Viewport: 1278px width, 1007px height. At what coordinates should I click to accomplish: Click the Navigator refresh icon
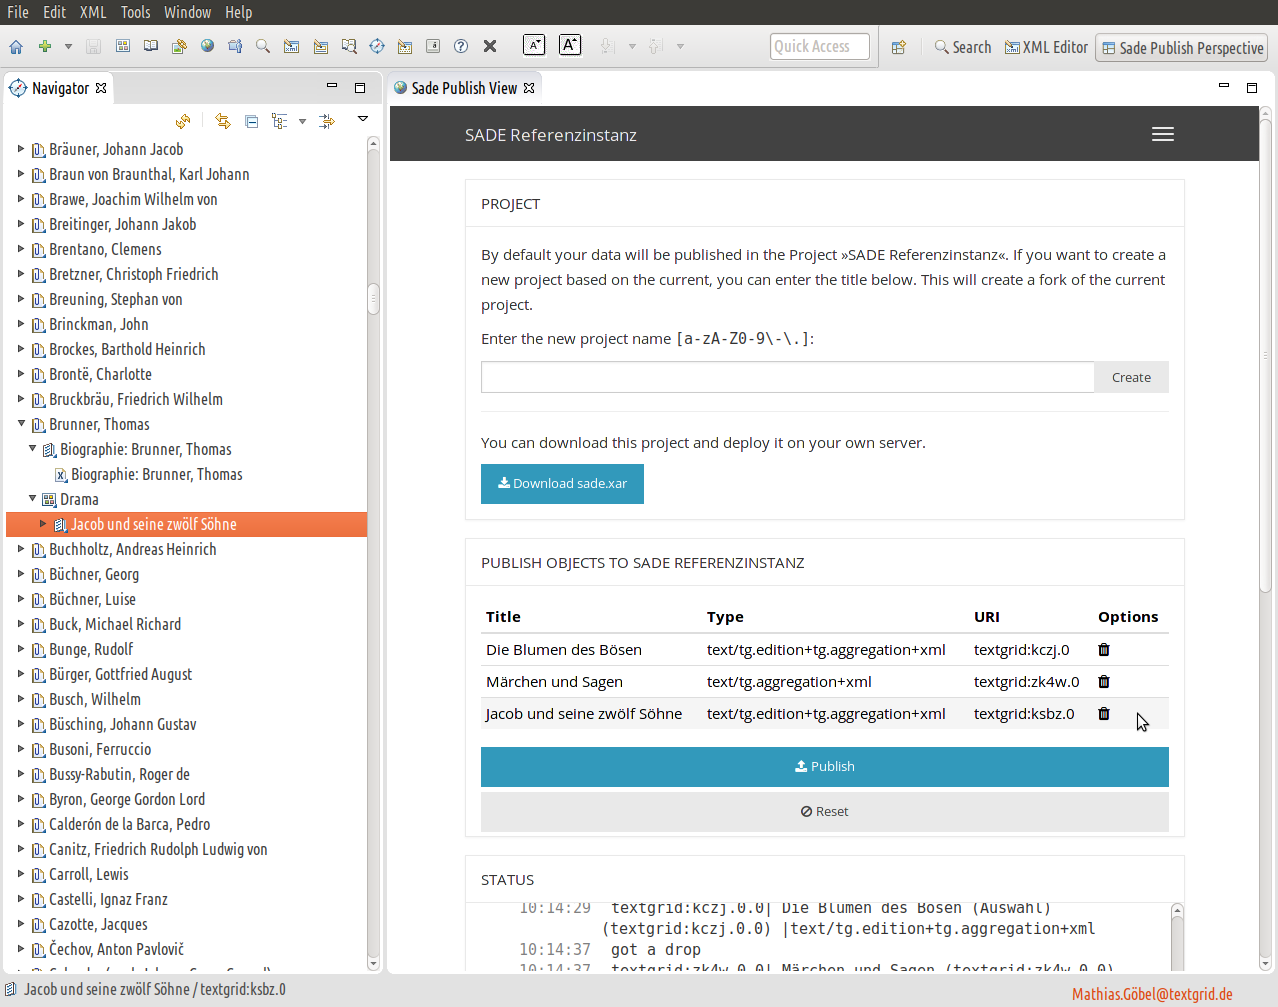click(x=183, y=121)
